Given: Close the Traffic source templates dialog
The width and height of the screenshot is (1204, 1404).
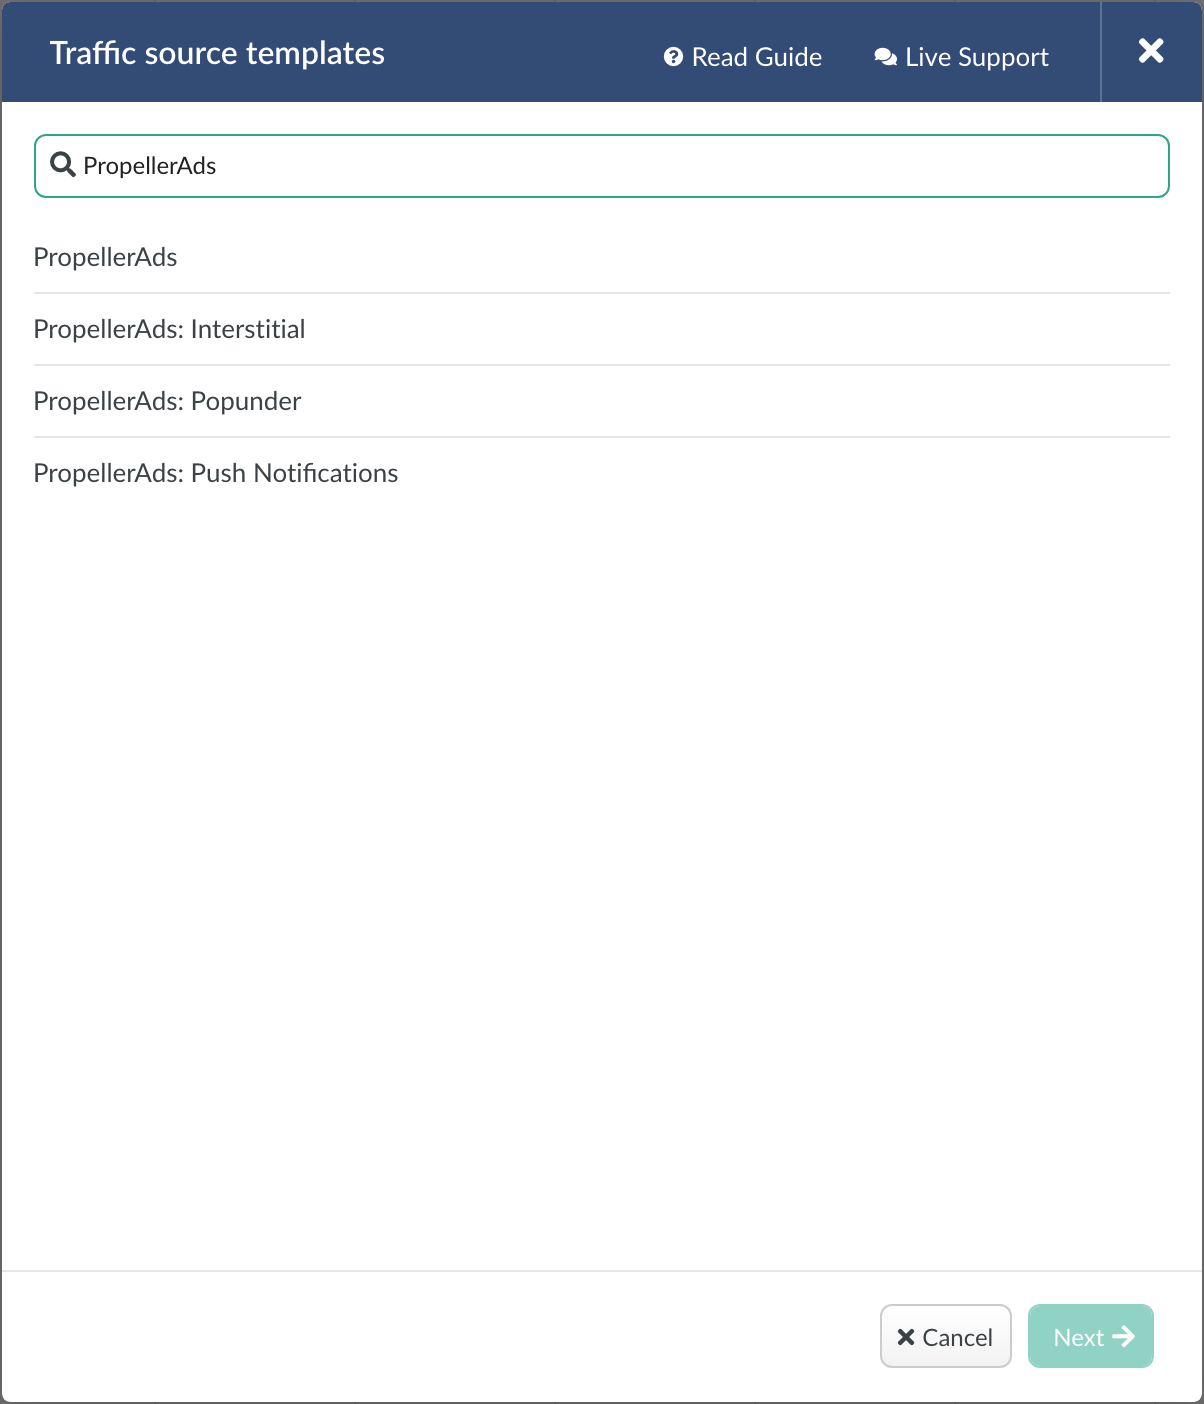Looking at the screenshot, I should 1151,51.
